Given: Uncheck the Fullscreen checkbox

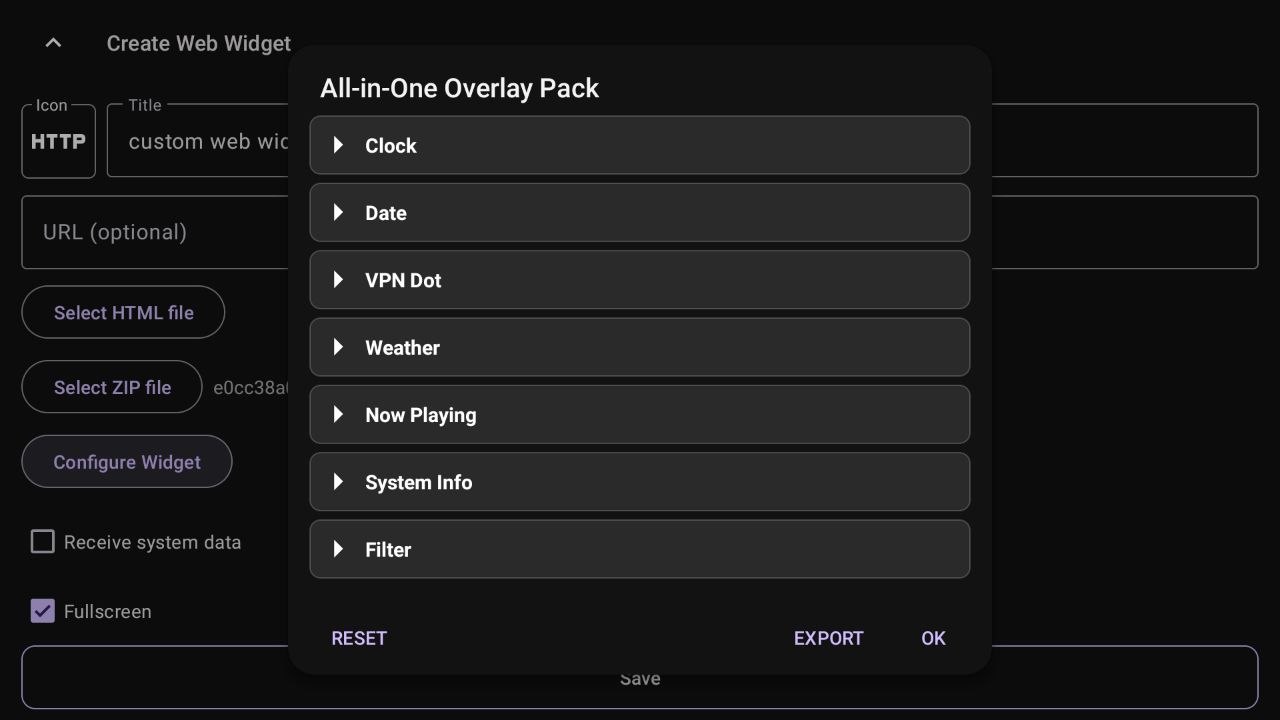Looking at the screenshot, I should point(42,611).
